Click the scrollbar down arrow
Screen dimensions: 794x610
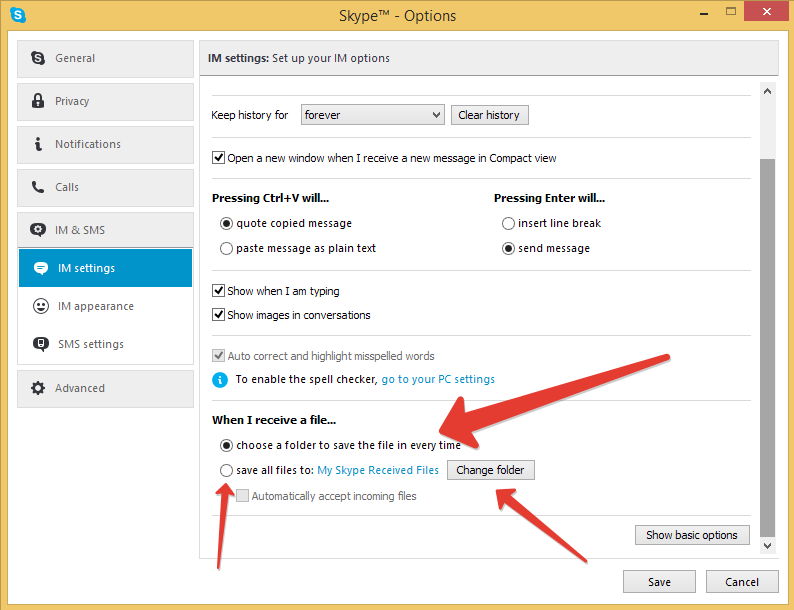tap(768, 546)
